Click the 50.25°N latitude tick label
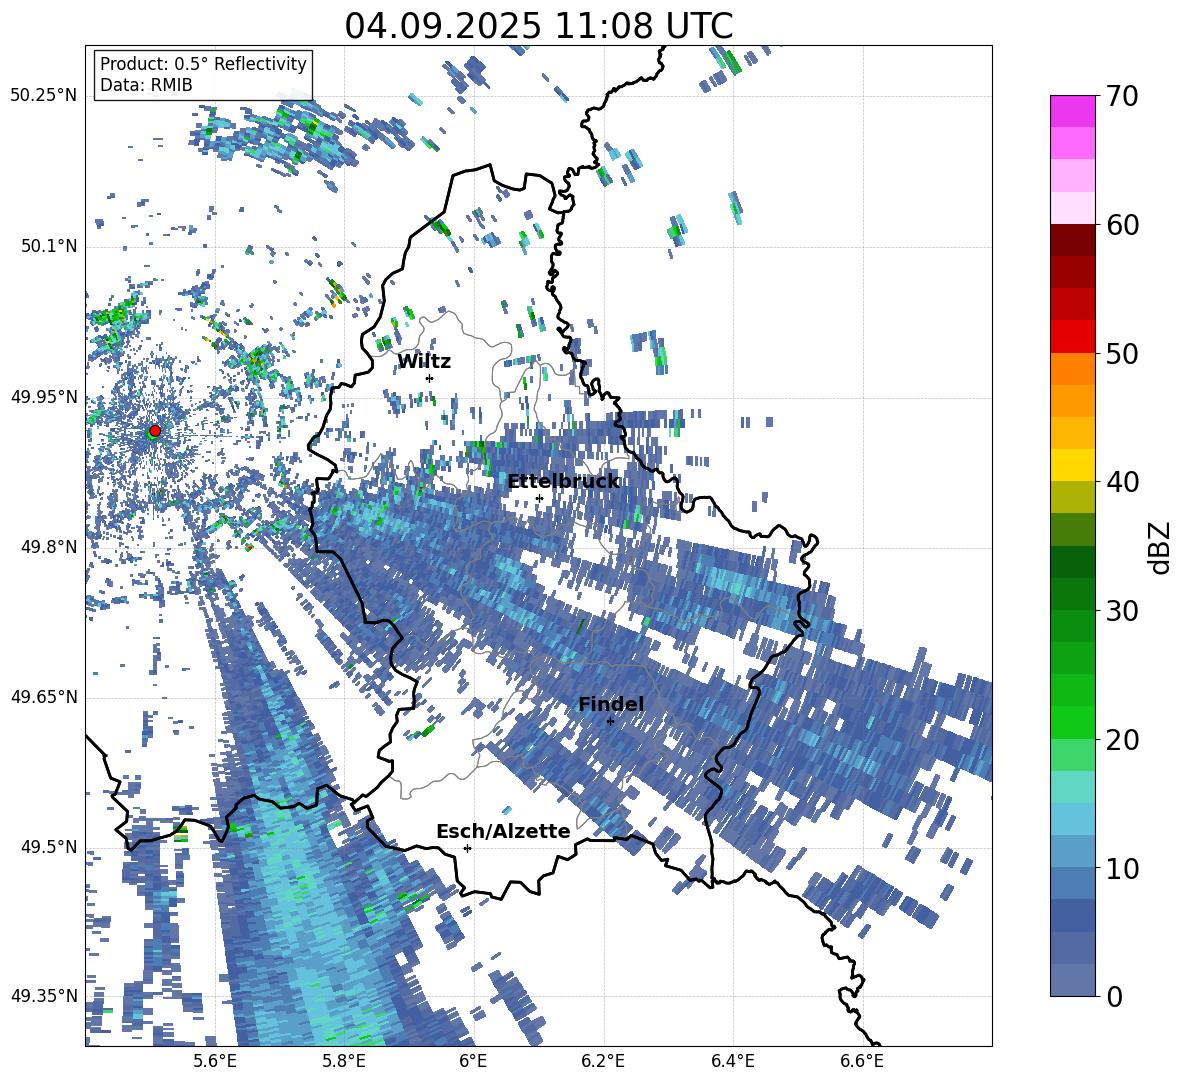Viewport: 1184px width, 1081px height. 44,96
